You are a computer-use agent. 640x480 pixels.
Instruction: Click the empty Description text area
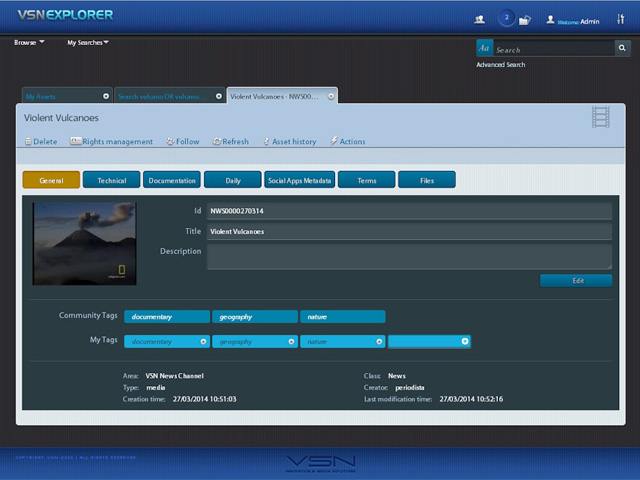(x=409, y=257)
